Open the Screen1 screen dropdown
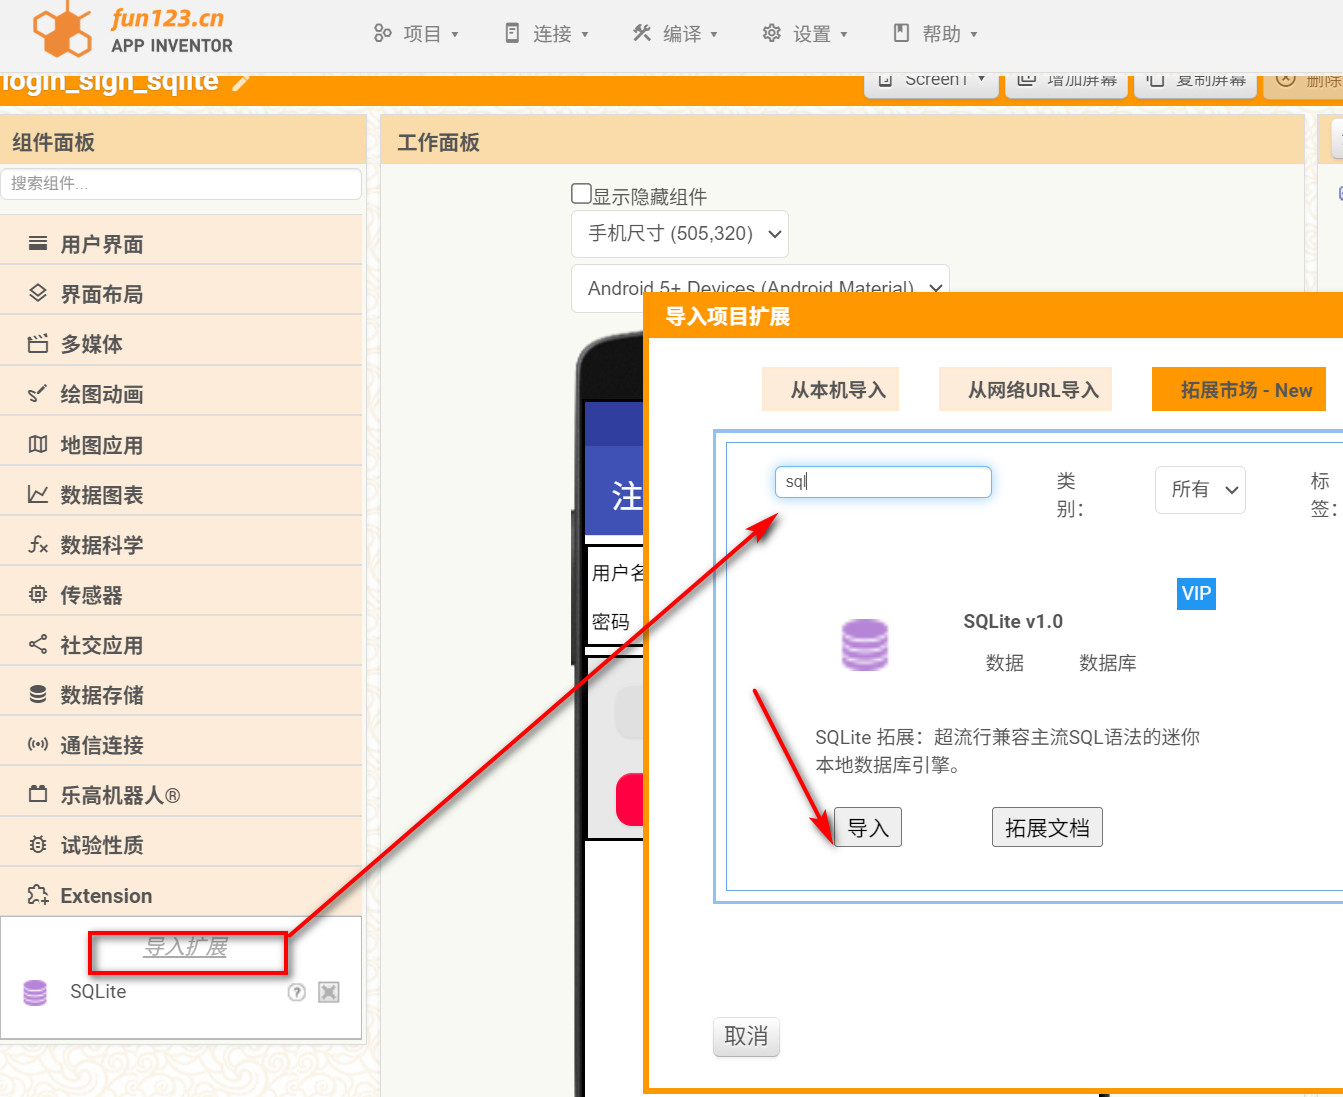 pos(932,81)
